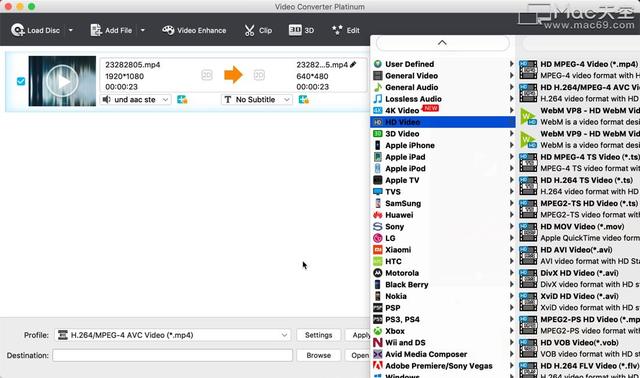Choose WebM VP8 HD WebM format

pyautogui.click(x=579, y=116)
